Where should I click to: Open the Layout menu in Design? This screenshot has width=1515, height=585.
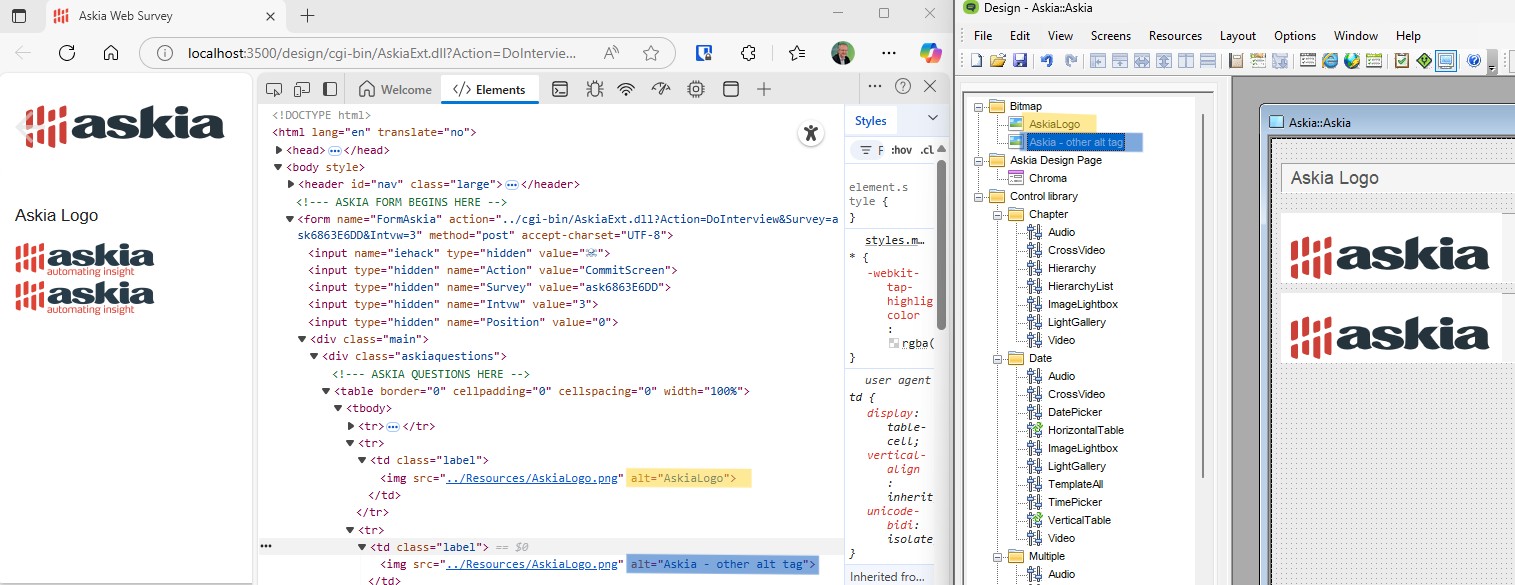[1238, 36]
